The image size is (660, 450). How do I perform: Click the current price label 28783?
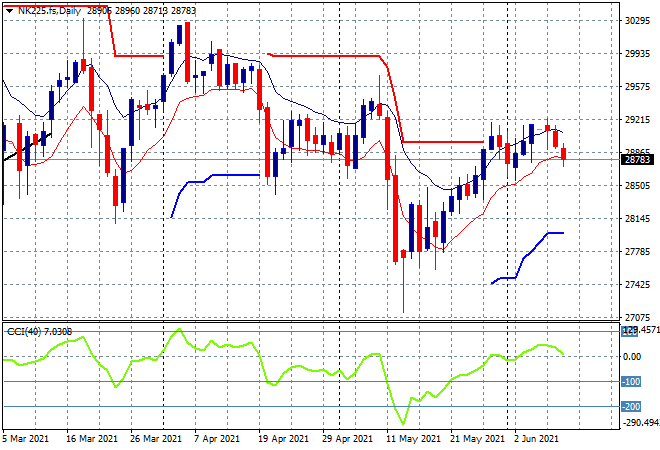[x=637, y=160]
